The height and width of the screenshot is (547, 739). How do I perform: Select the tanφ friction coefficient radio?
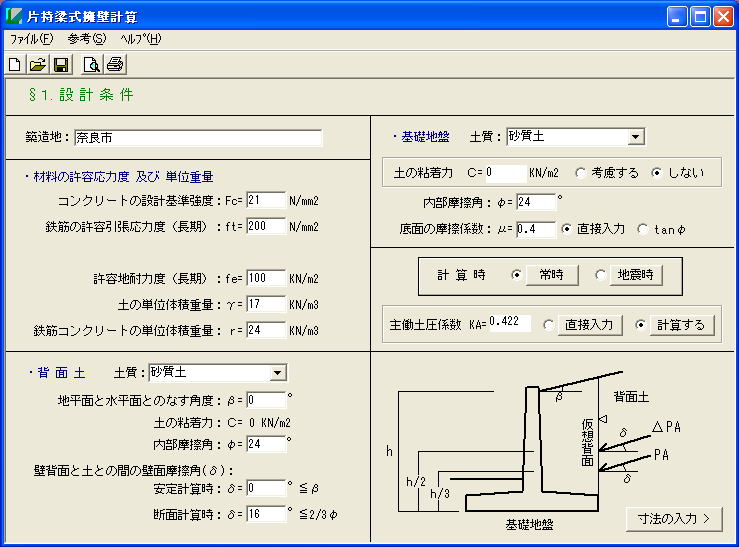point(643,229)
